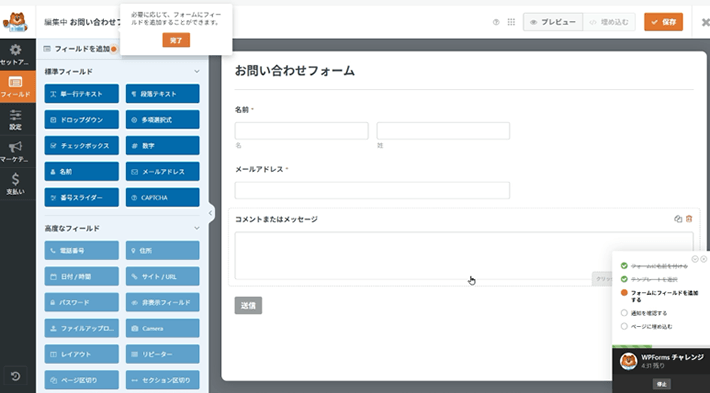
Task: Add a パスワード field
Action: 82,302
